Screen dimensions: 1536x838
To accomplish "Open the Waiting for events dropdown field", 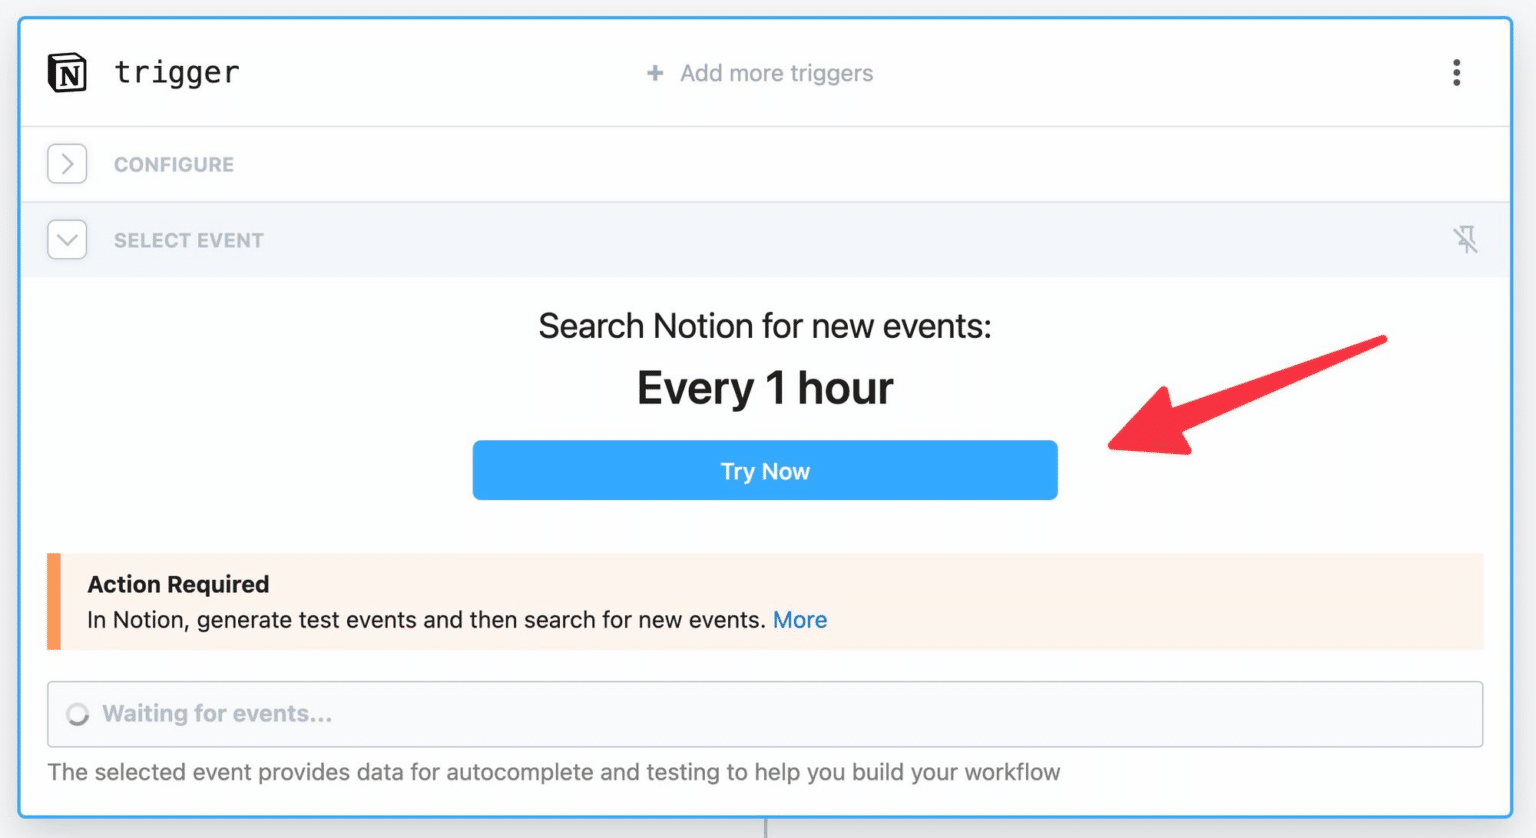I will [765, 714].
